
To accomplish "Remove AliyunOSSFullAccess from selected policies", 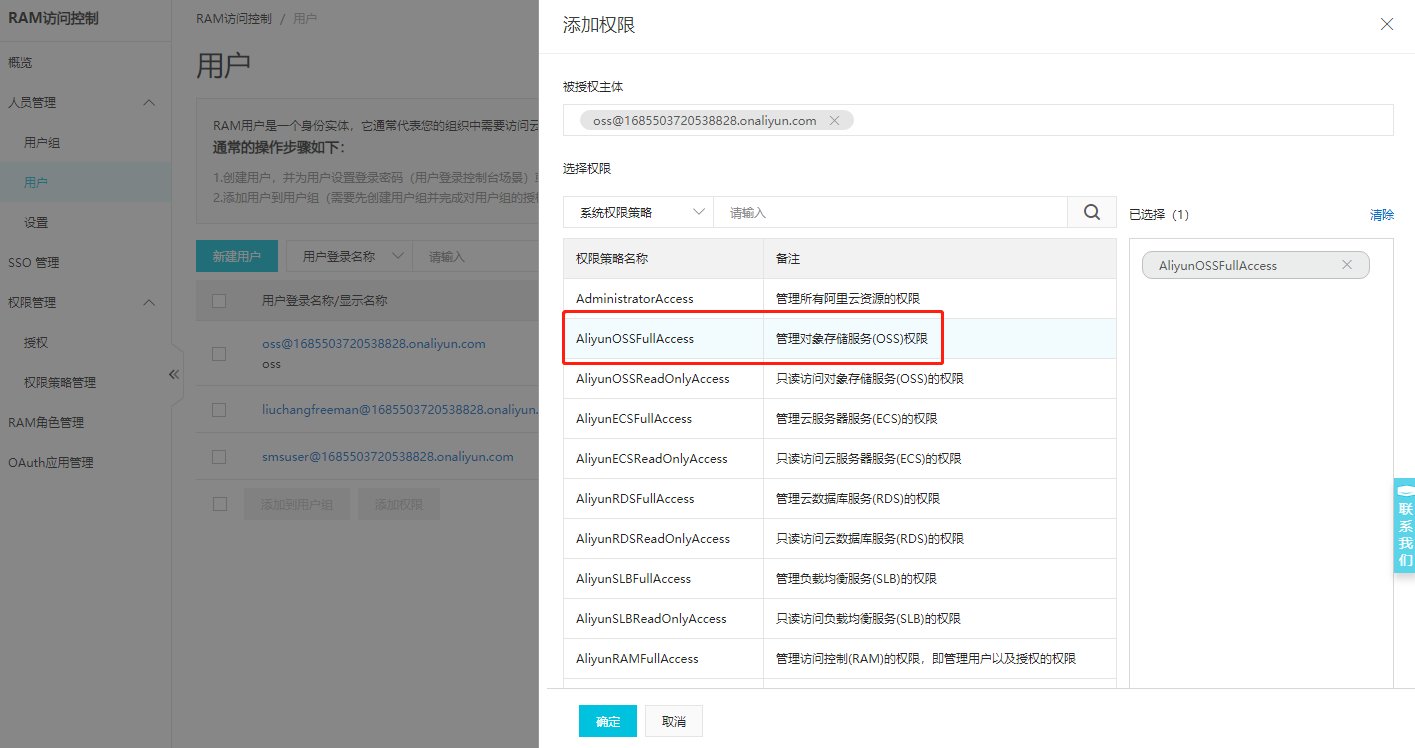I will (1347, 264).
